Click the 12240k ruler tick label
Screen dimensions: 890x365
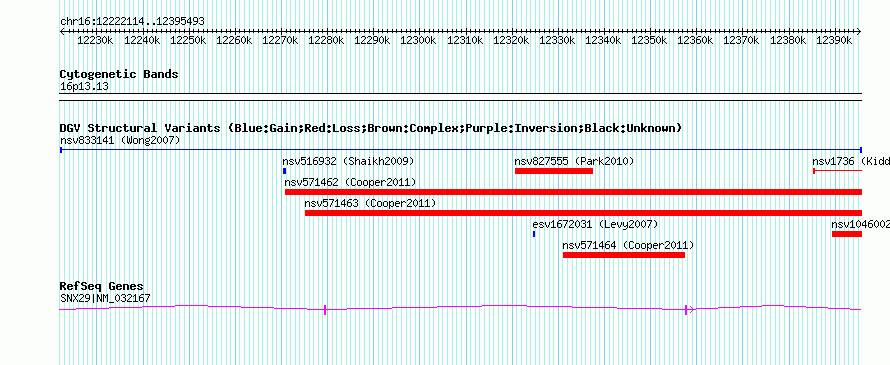tap(142, 40)
